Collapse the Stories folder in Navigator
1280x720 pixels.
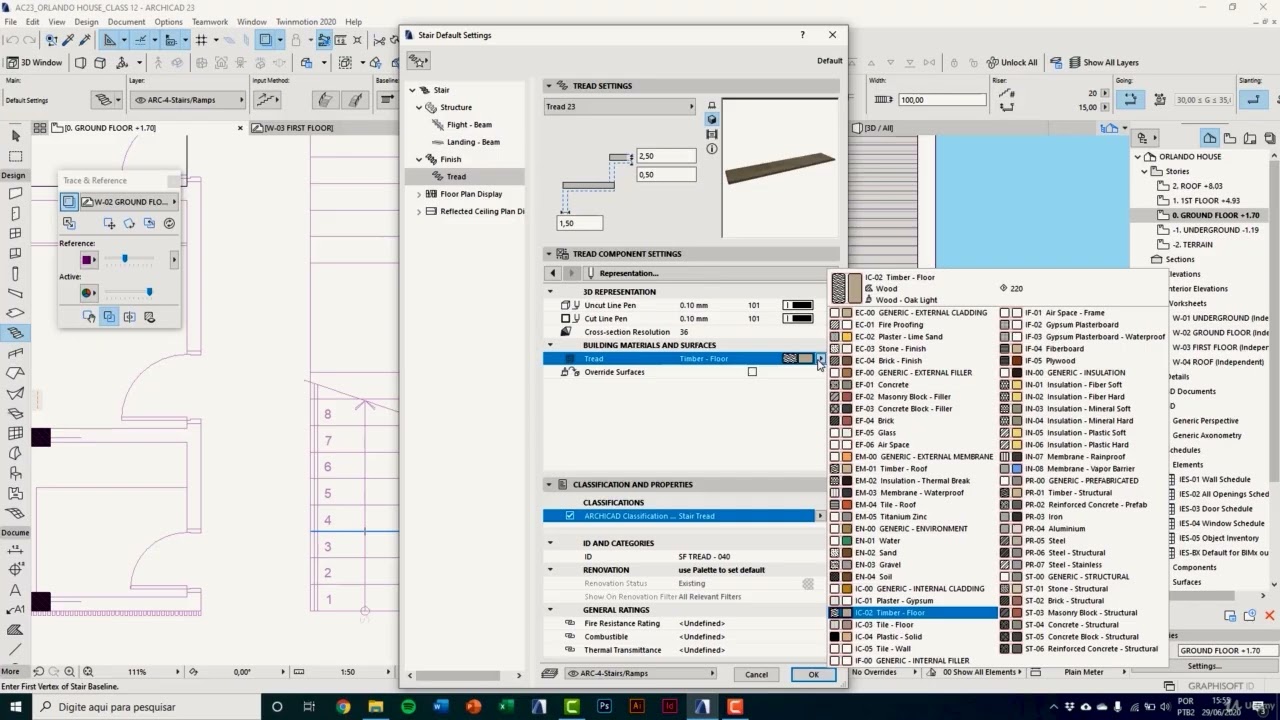1144,171
